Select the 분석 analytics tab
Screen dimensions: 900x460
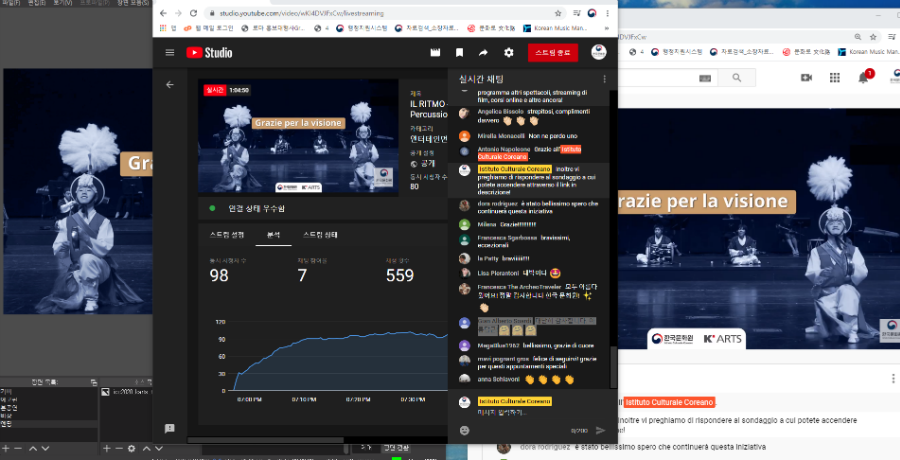(x=273, y=235)
